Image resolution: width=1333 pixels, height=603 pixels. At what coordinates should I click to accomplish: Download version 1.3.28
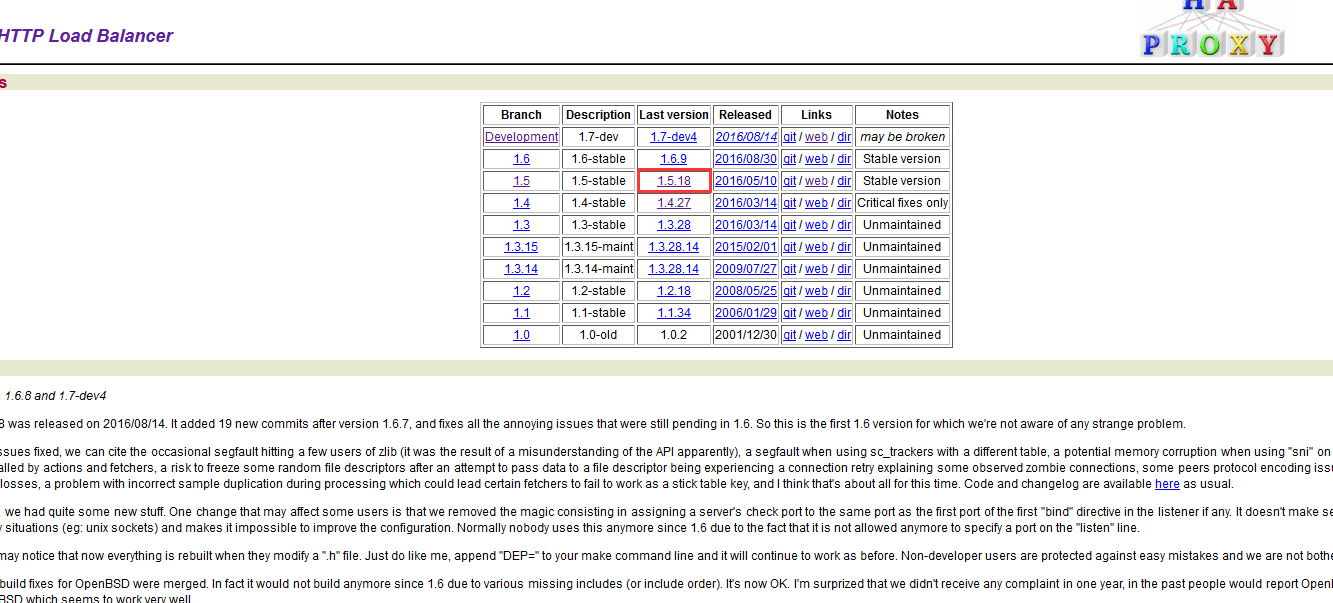coord(674,225)
